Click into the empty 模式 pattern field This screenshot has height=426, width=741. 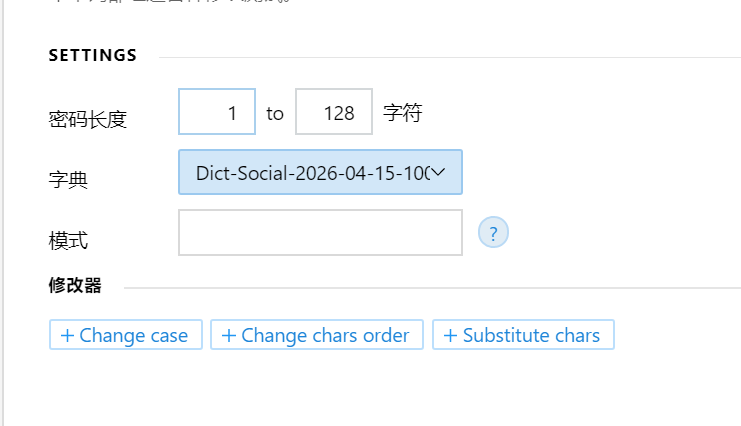click(320, 233)
